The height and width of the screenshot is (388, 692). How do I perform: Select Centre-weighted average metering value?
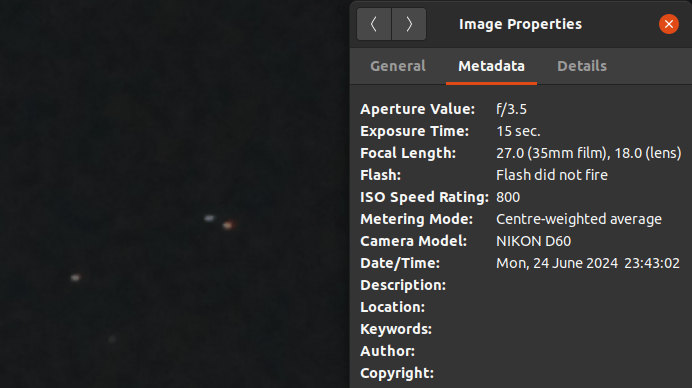(579, 219)
